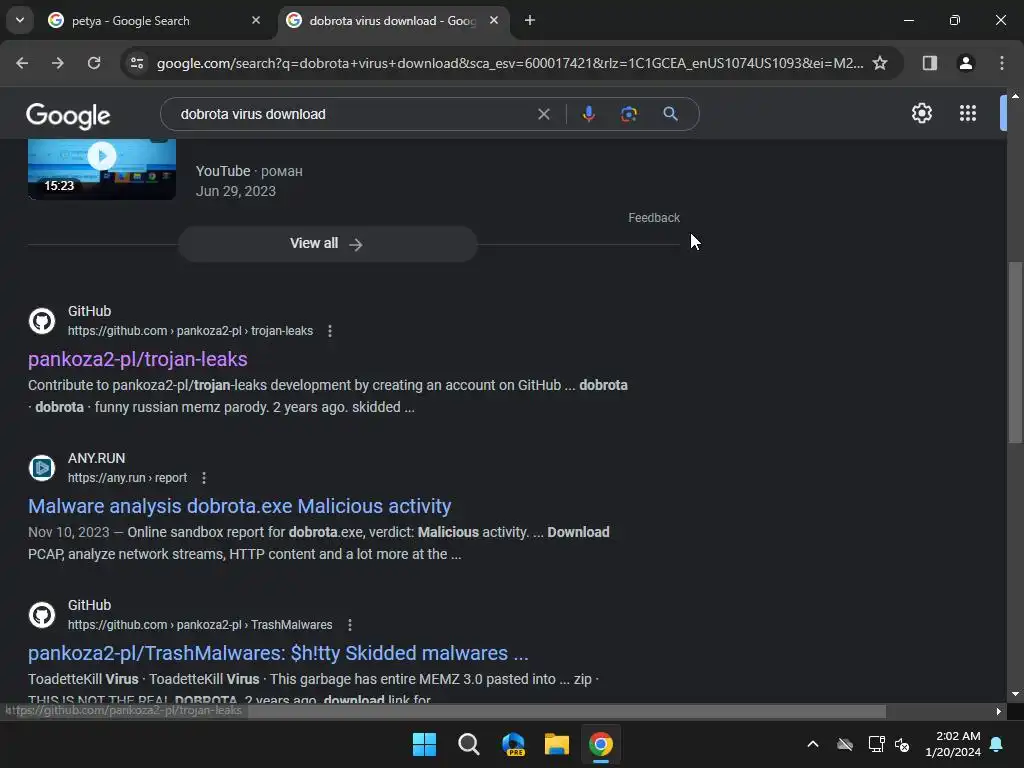The image size is (1024, 768).
Task: Open pankoza2-pl/trojan-leaks result
Action: coord(138,359)
